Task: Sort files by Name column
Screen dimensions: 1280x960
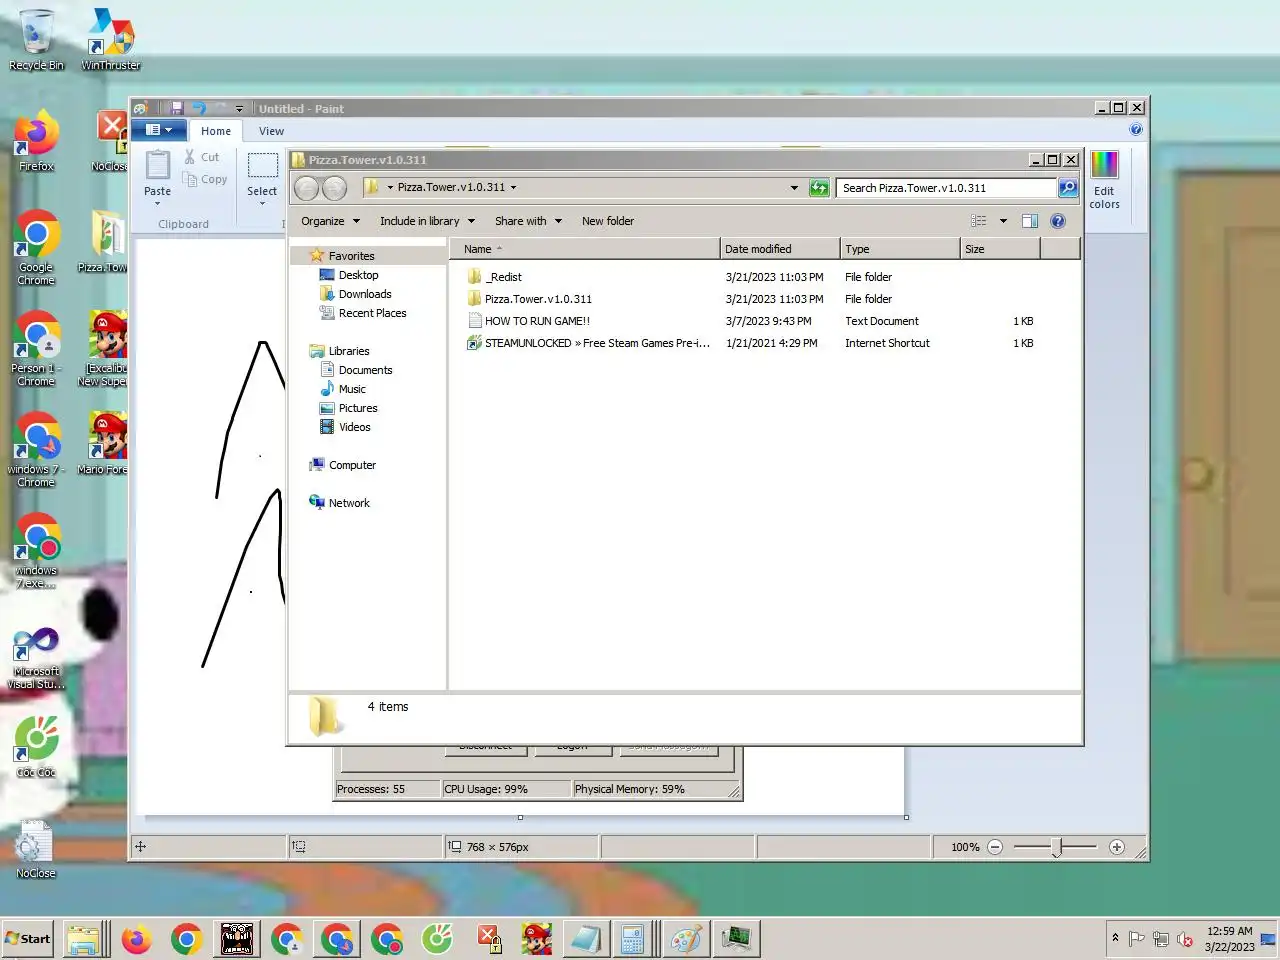Action: coord(585,249)
